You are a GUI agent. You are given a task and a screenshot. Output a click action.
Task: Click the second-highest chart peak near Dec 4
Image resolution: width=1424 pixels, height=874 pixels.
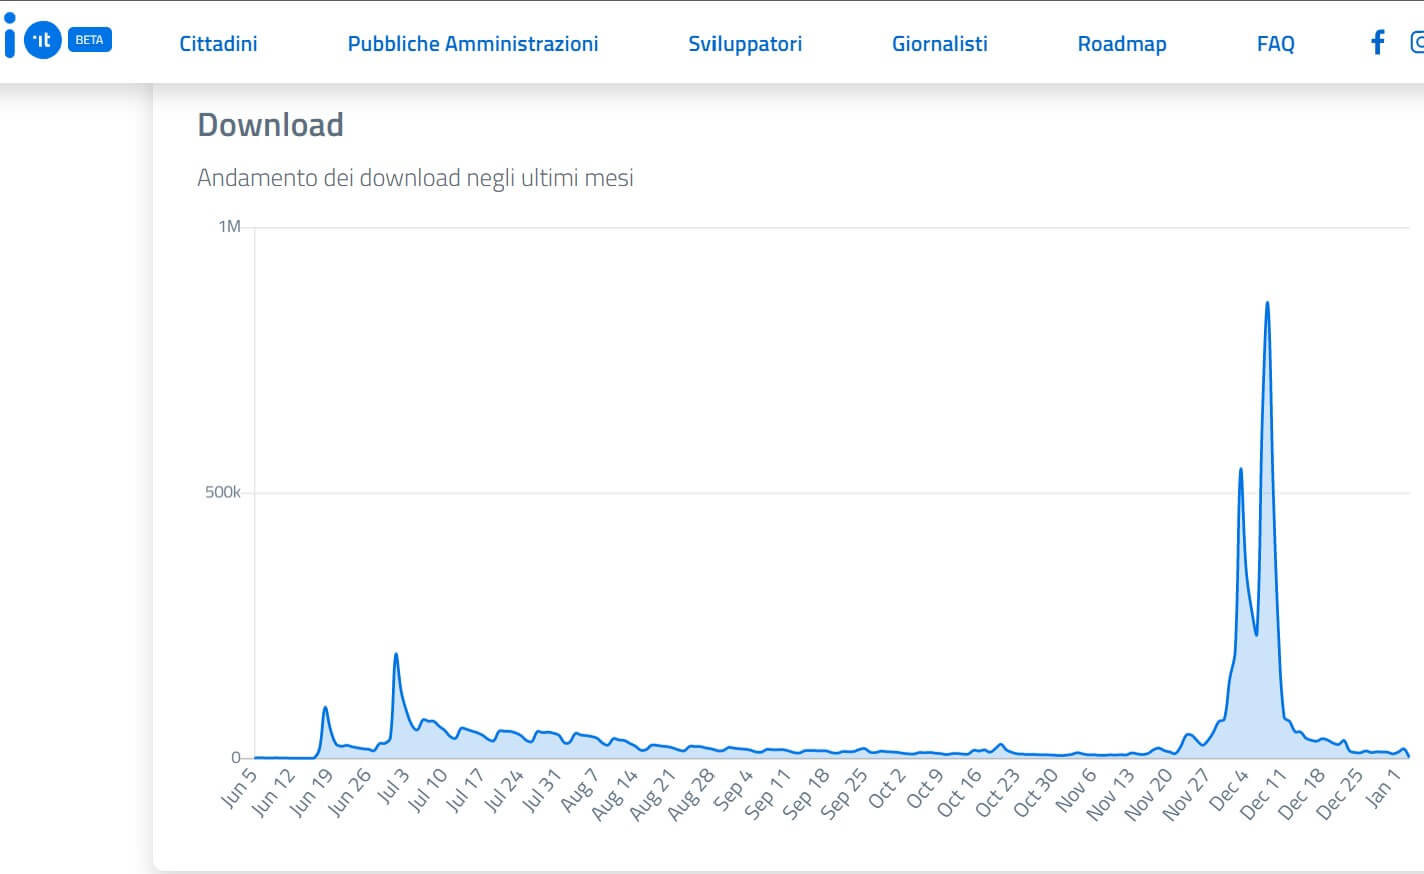click(1241, 469)
